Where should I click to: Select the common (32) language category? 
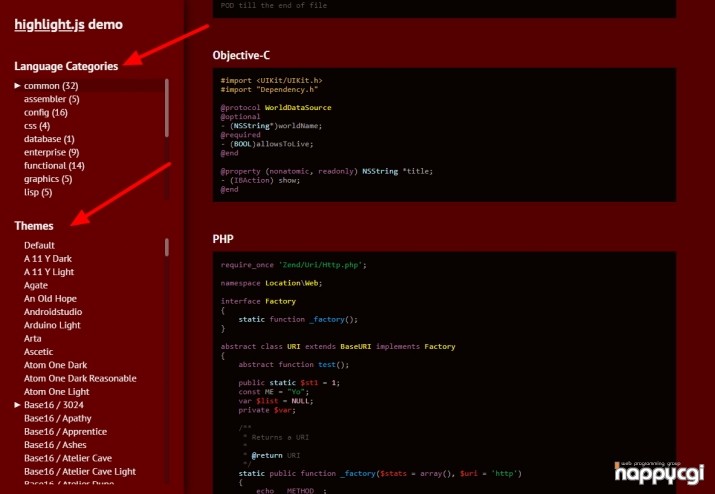coord(51,86)
